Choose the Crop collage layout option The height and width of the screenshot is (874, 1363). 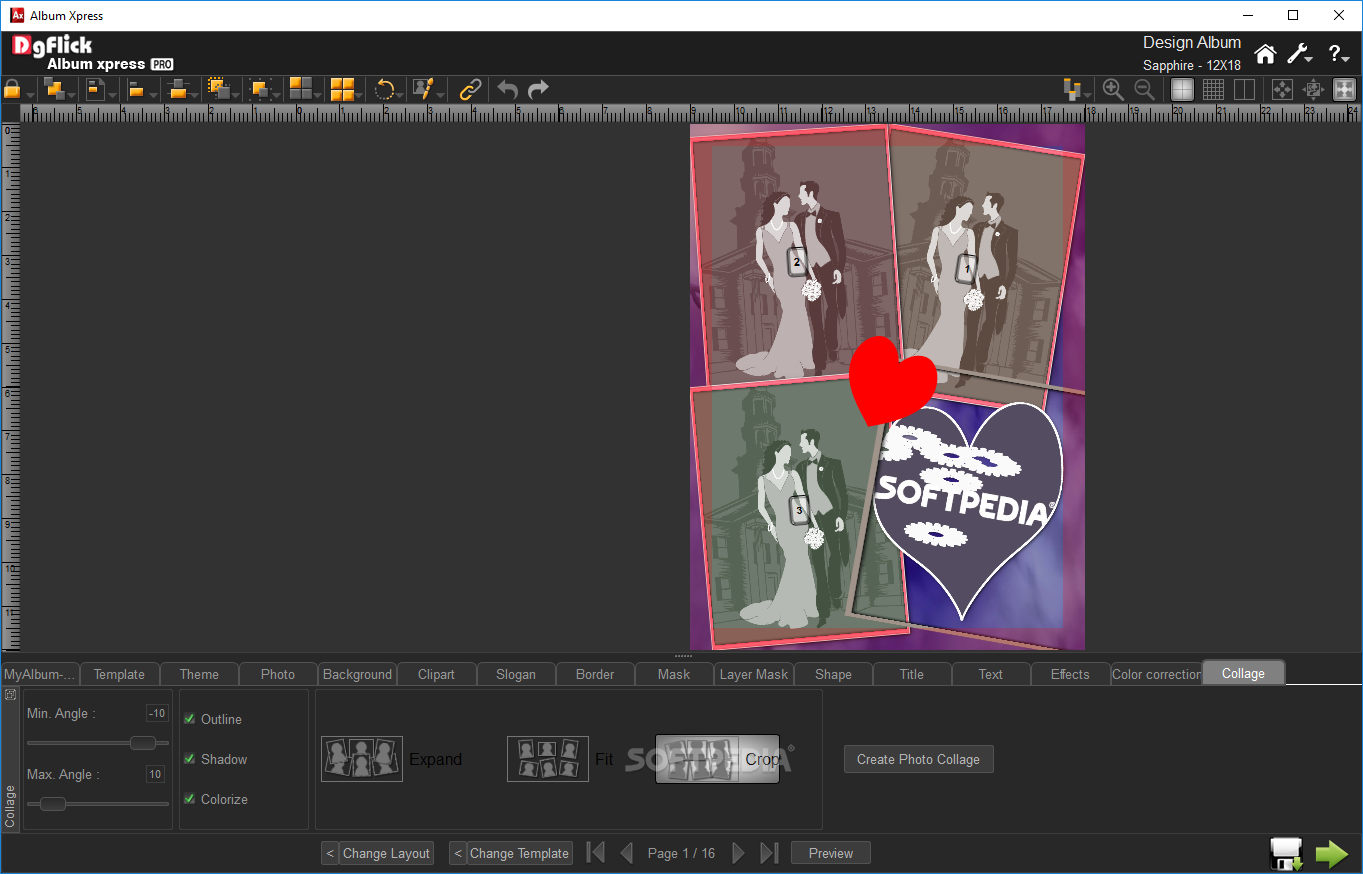coord(717,759)
